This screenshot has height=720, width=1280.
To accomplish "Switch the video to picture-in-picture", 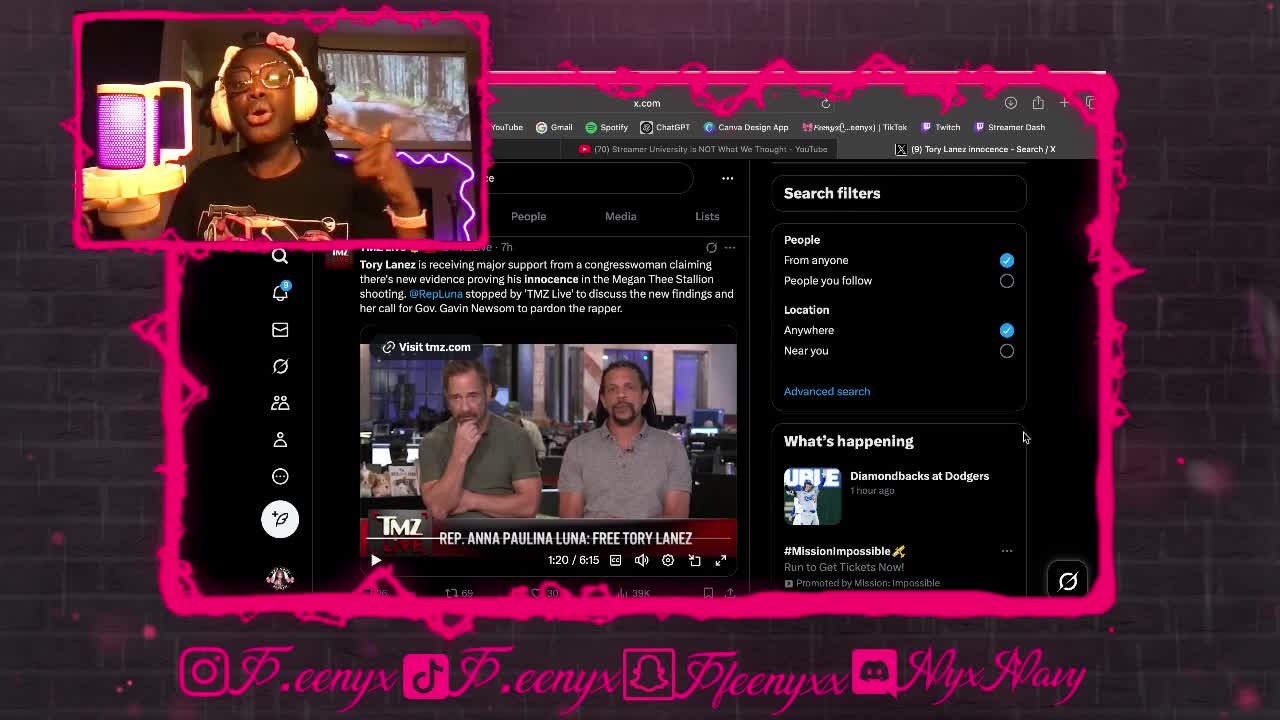I will click(694, 560).
